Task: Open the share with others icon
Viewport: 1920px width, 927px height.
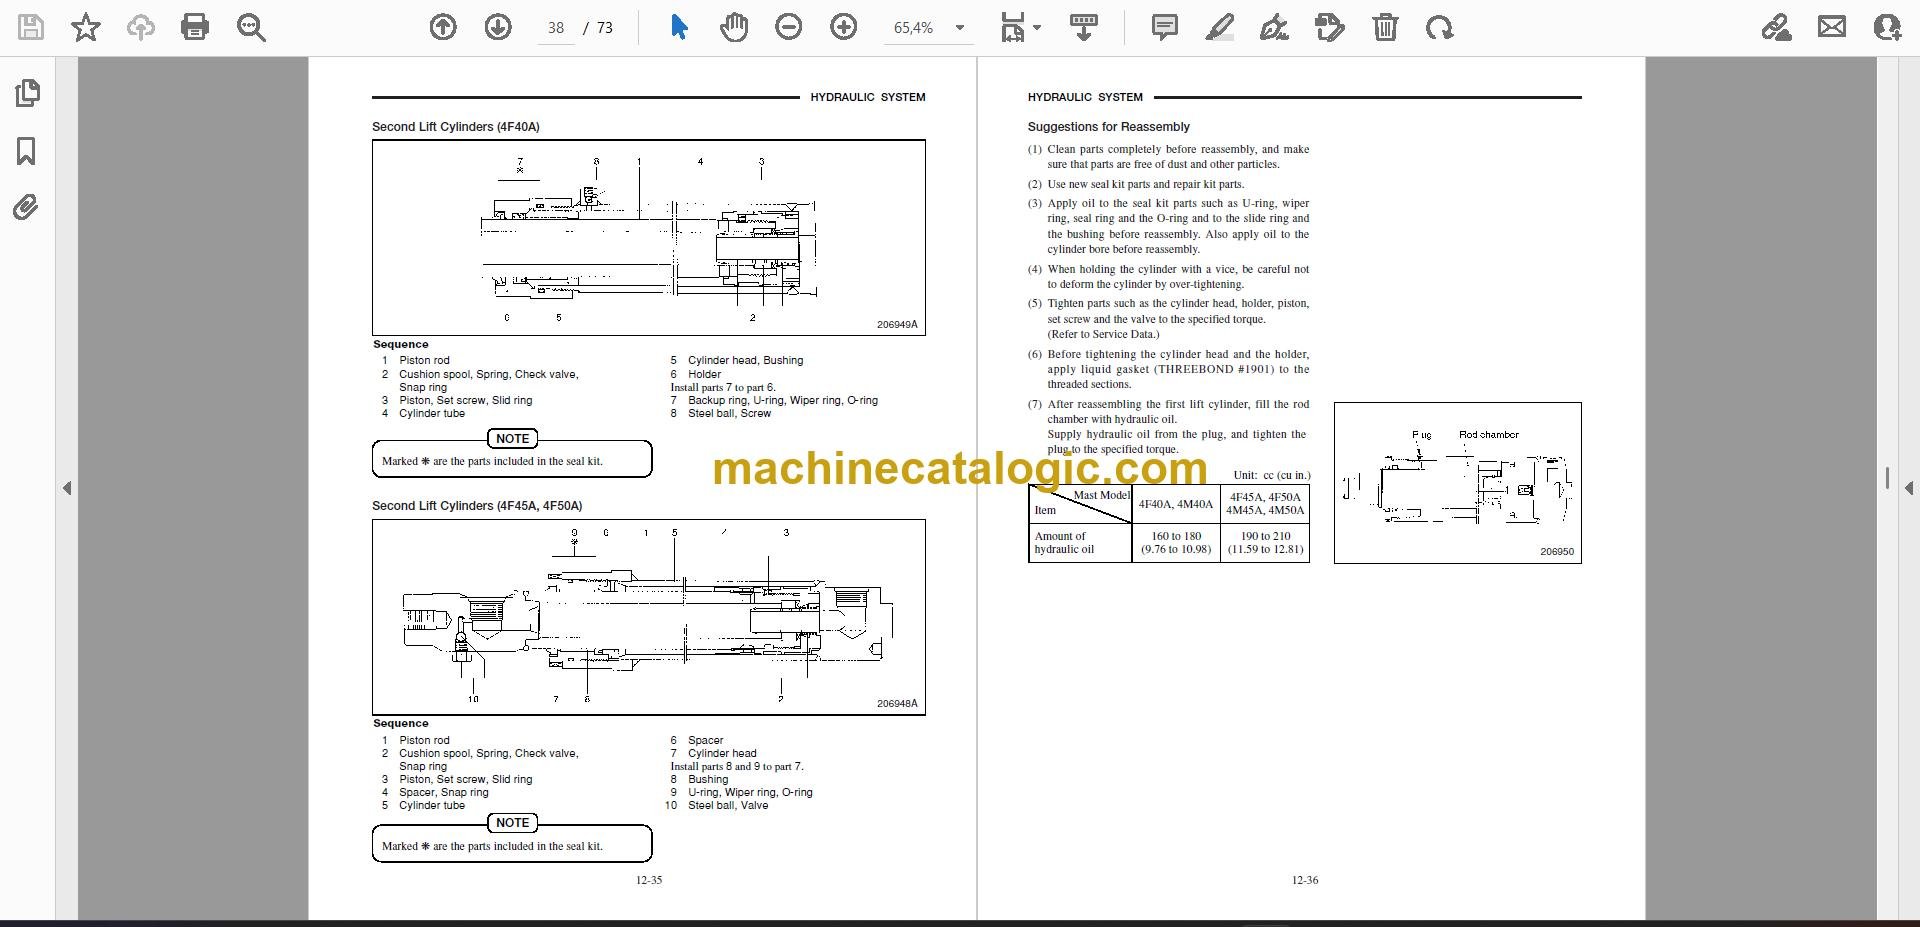Action: click(1887, 27)
